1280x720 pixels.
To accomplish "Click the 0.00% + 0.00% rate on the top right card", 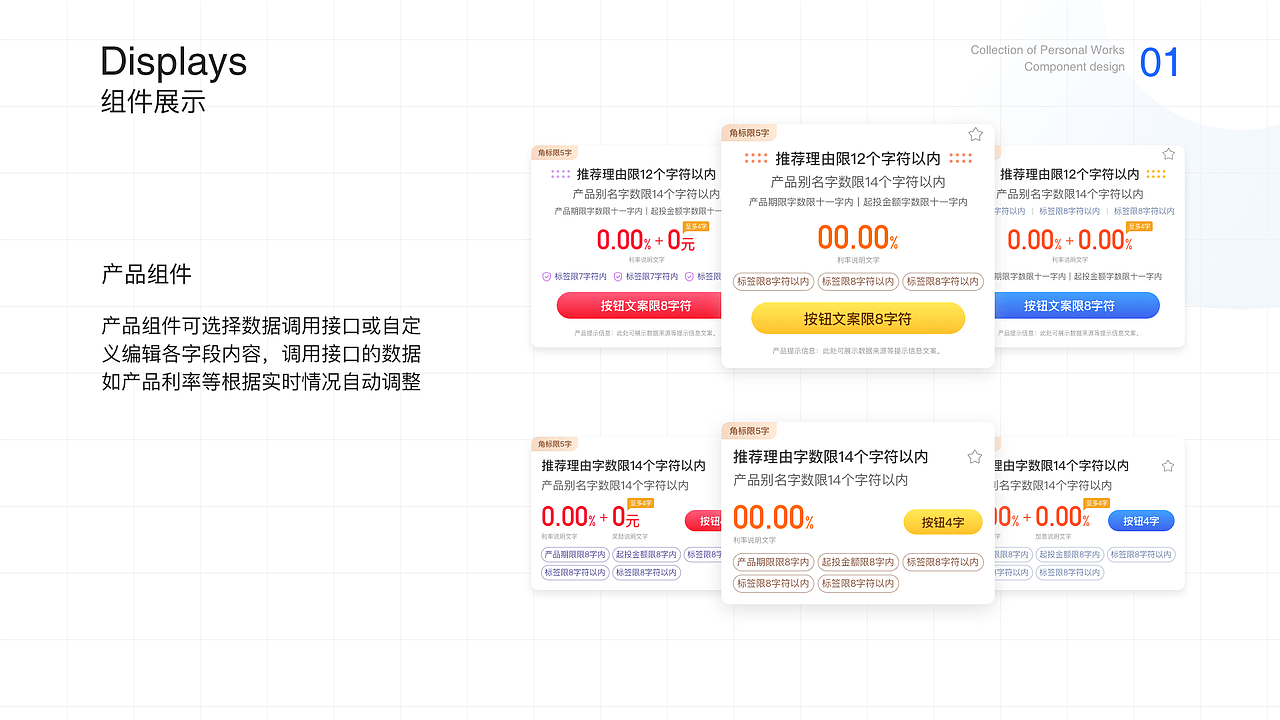I will [x=1070, y=240].
